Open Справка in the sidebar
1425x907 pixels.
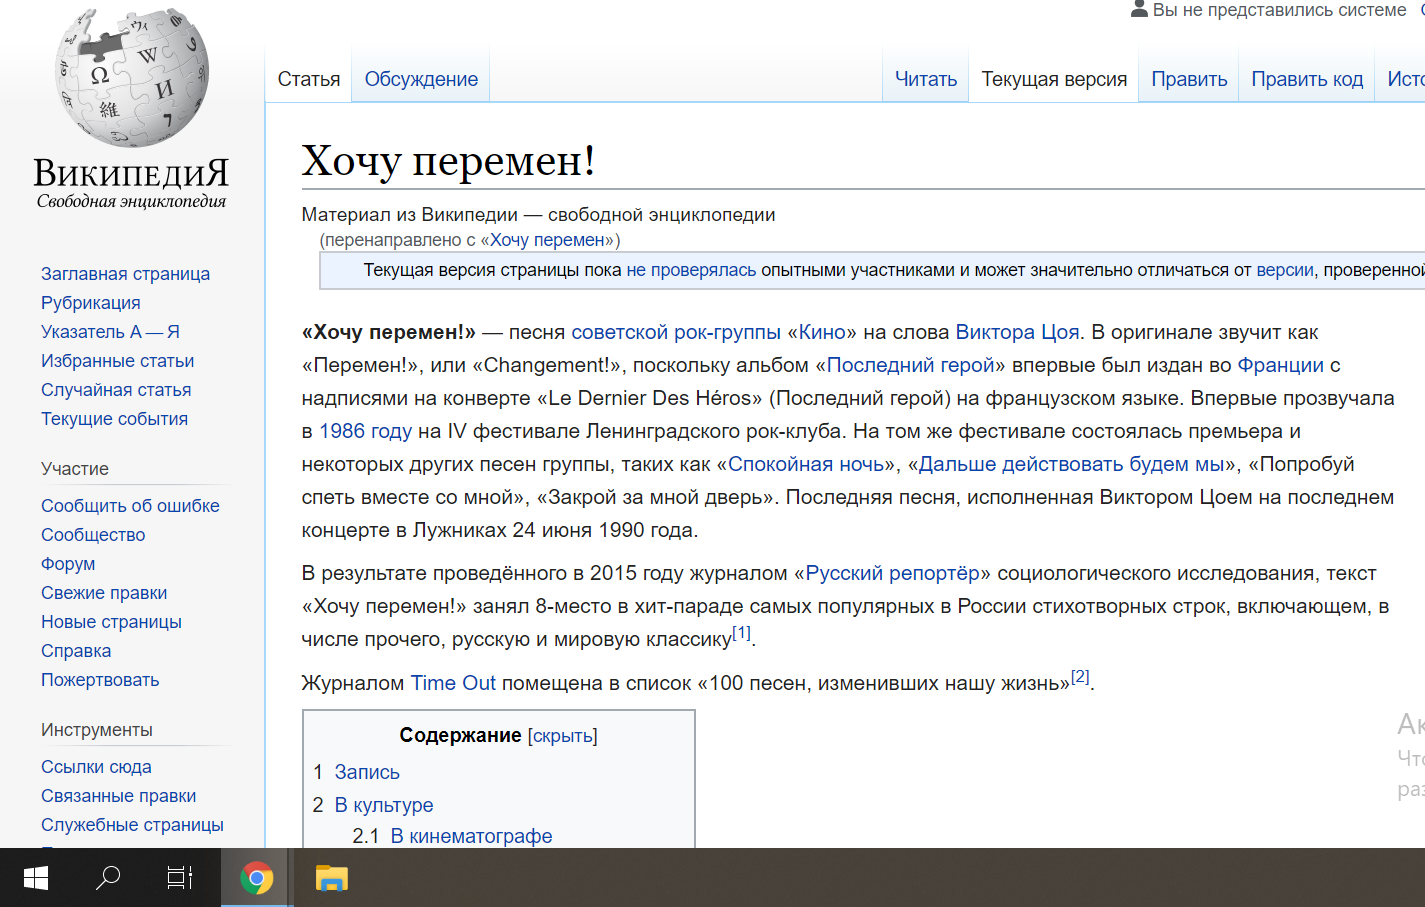[76, 651]
